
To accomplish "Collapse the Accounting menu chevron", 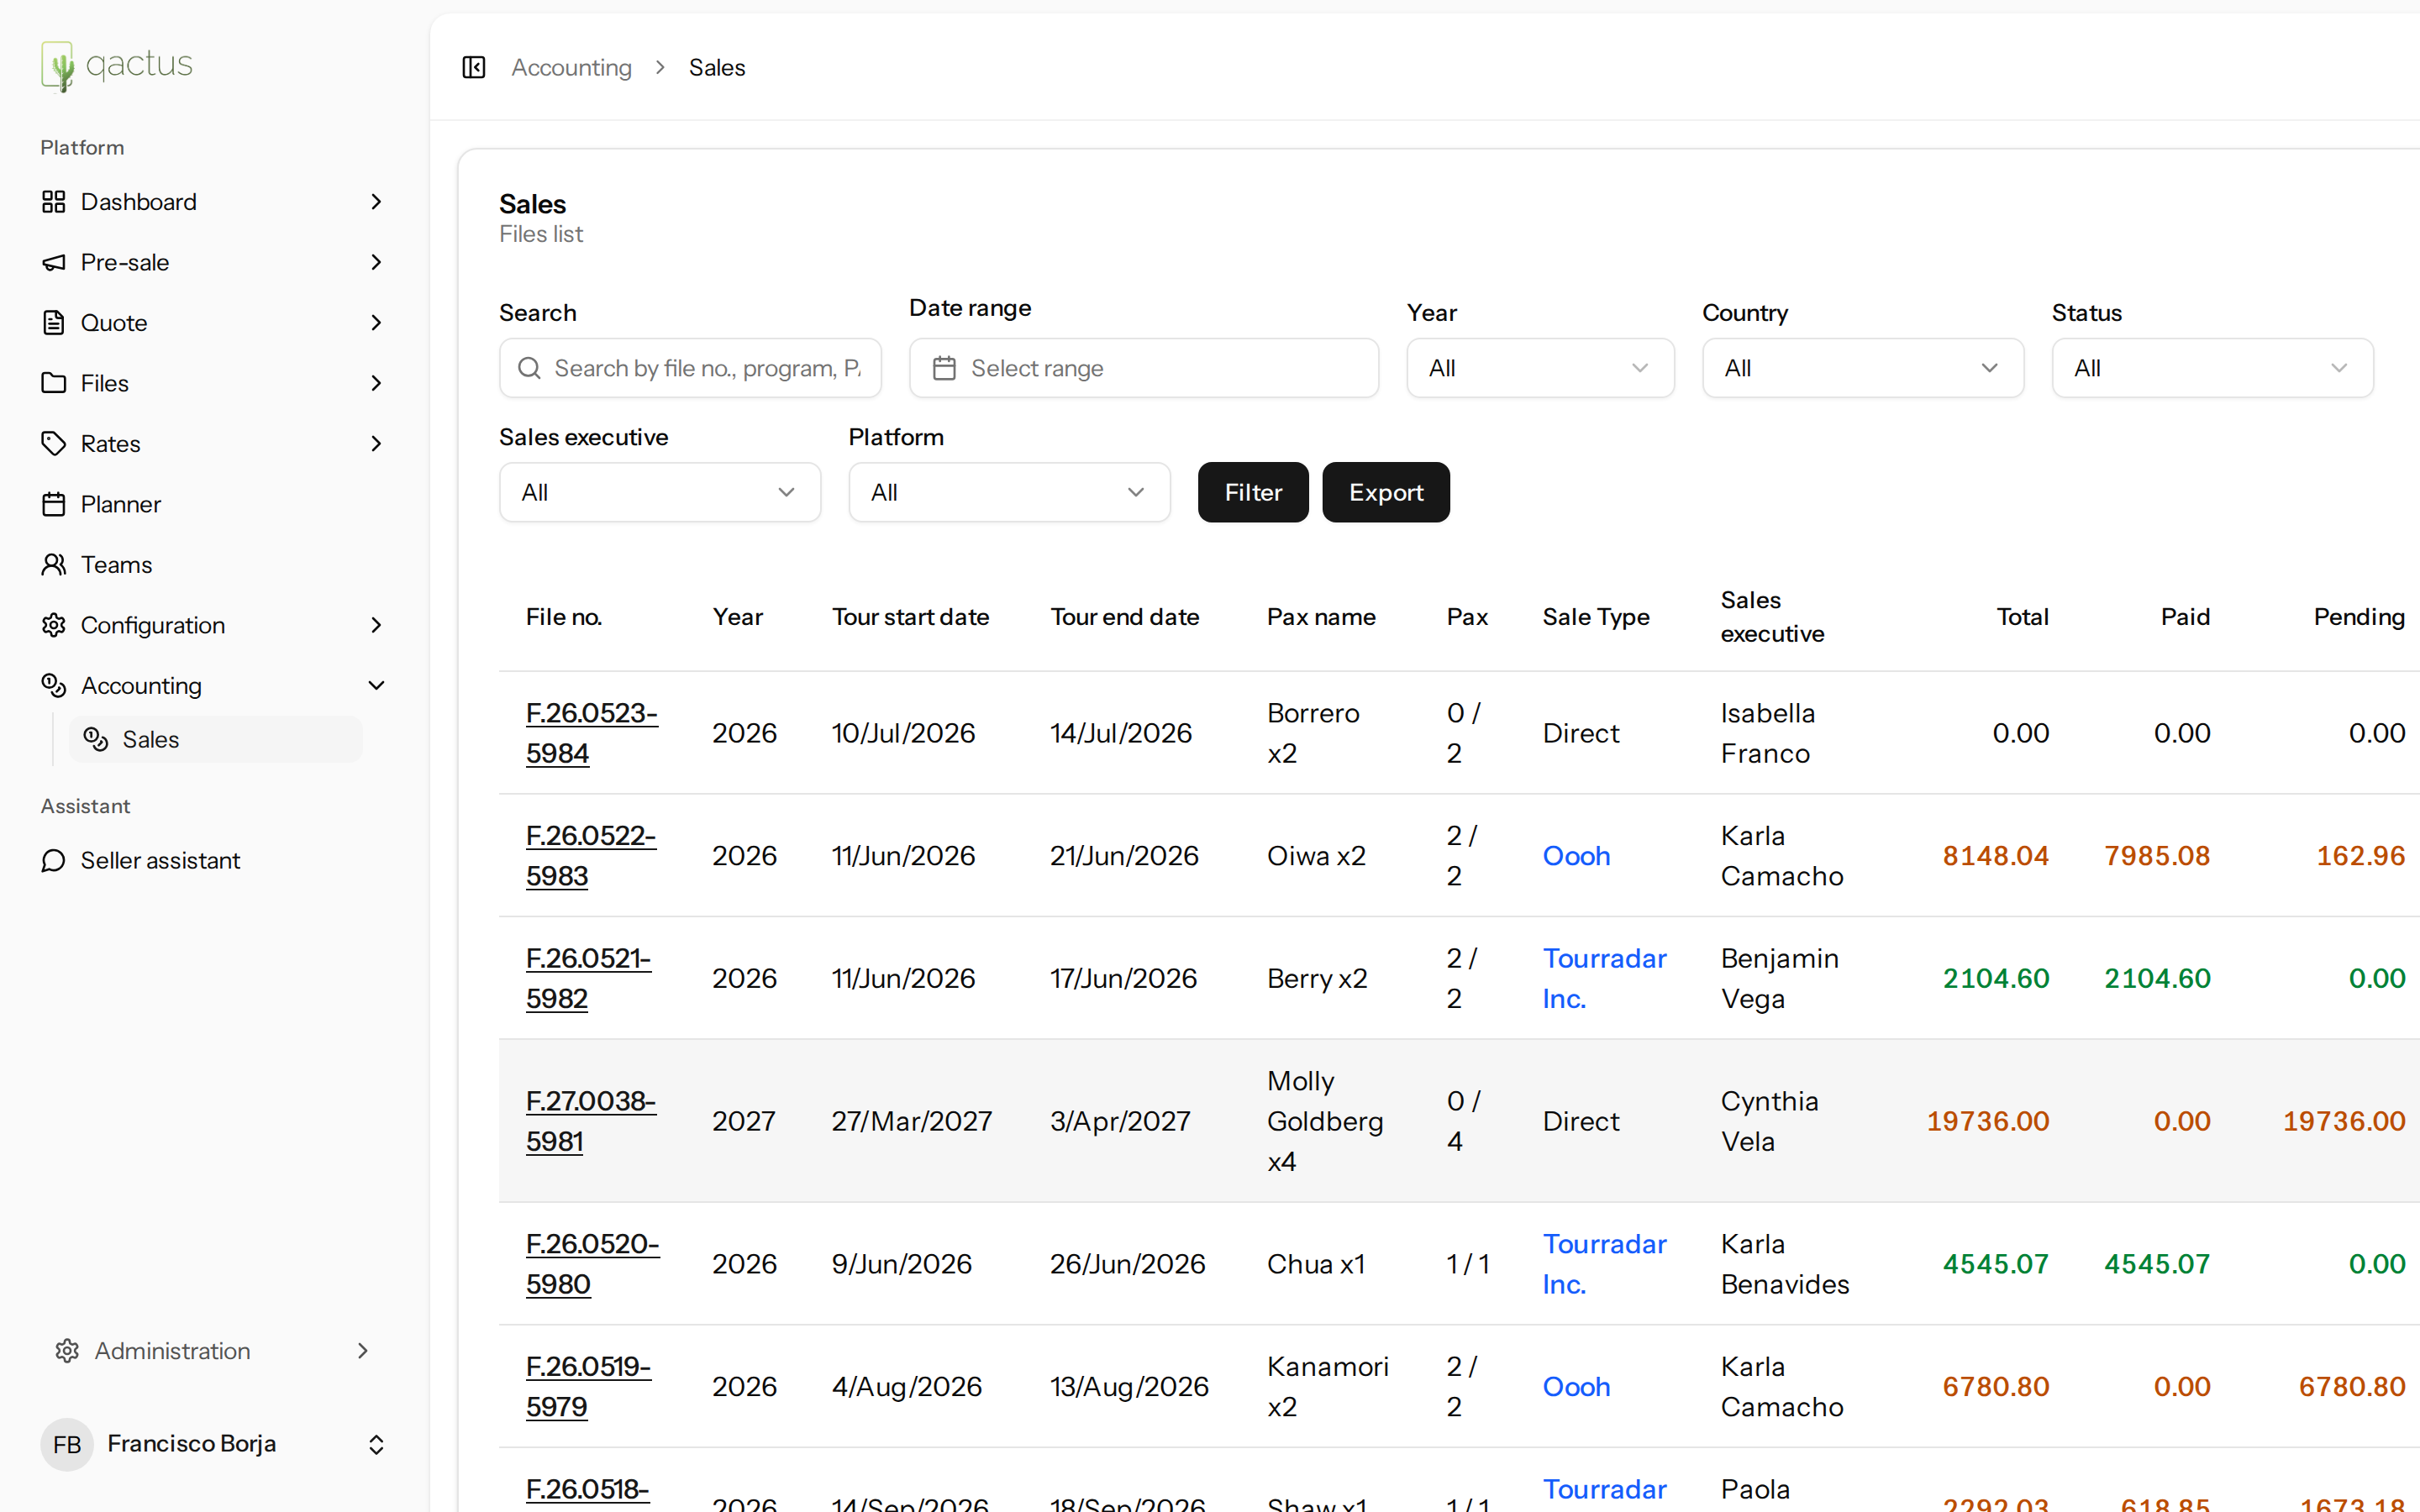I will pos(376,686).
